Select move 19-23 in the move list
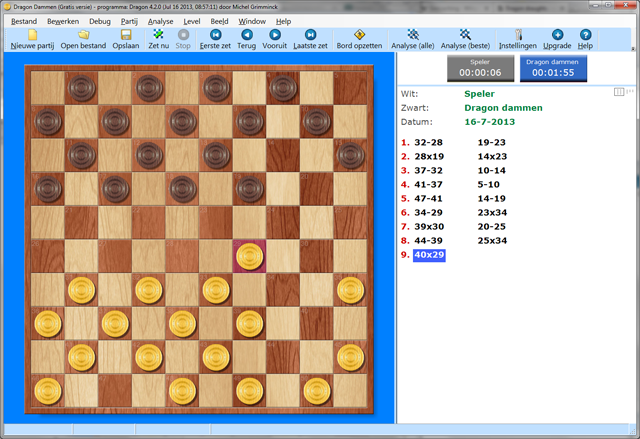 (491, 142)
